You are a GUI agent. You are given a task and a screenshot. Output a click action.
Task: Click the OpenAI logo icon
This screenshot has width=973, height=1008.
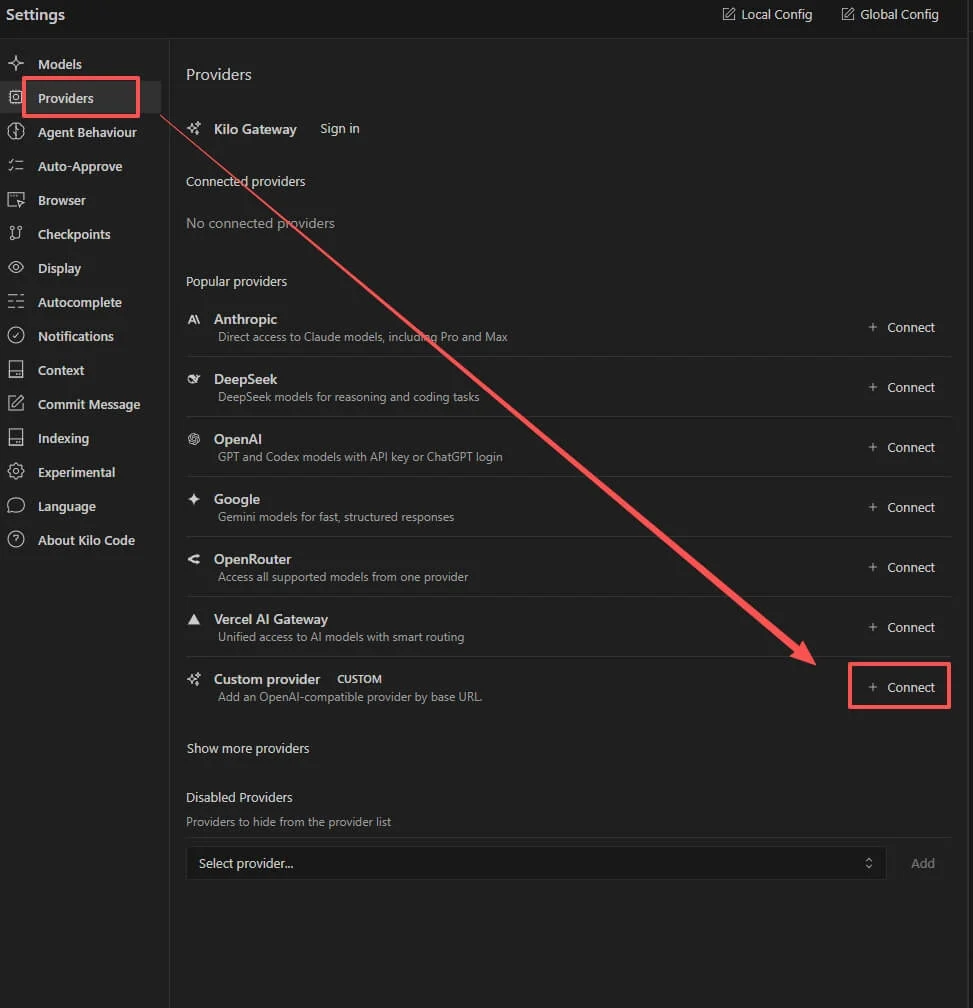pos(194,439)
